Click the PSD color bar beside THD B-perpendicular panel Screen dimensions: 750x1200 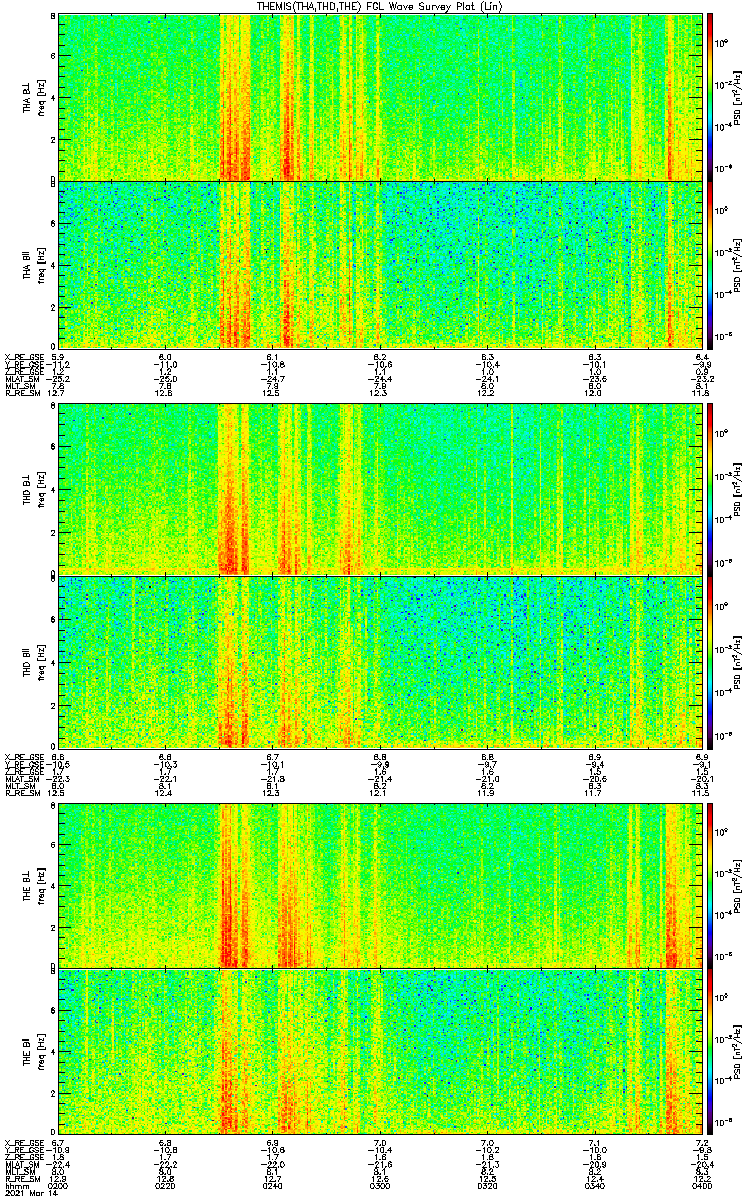(x=711, y=490)
